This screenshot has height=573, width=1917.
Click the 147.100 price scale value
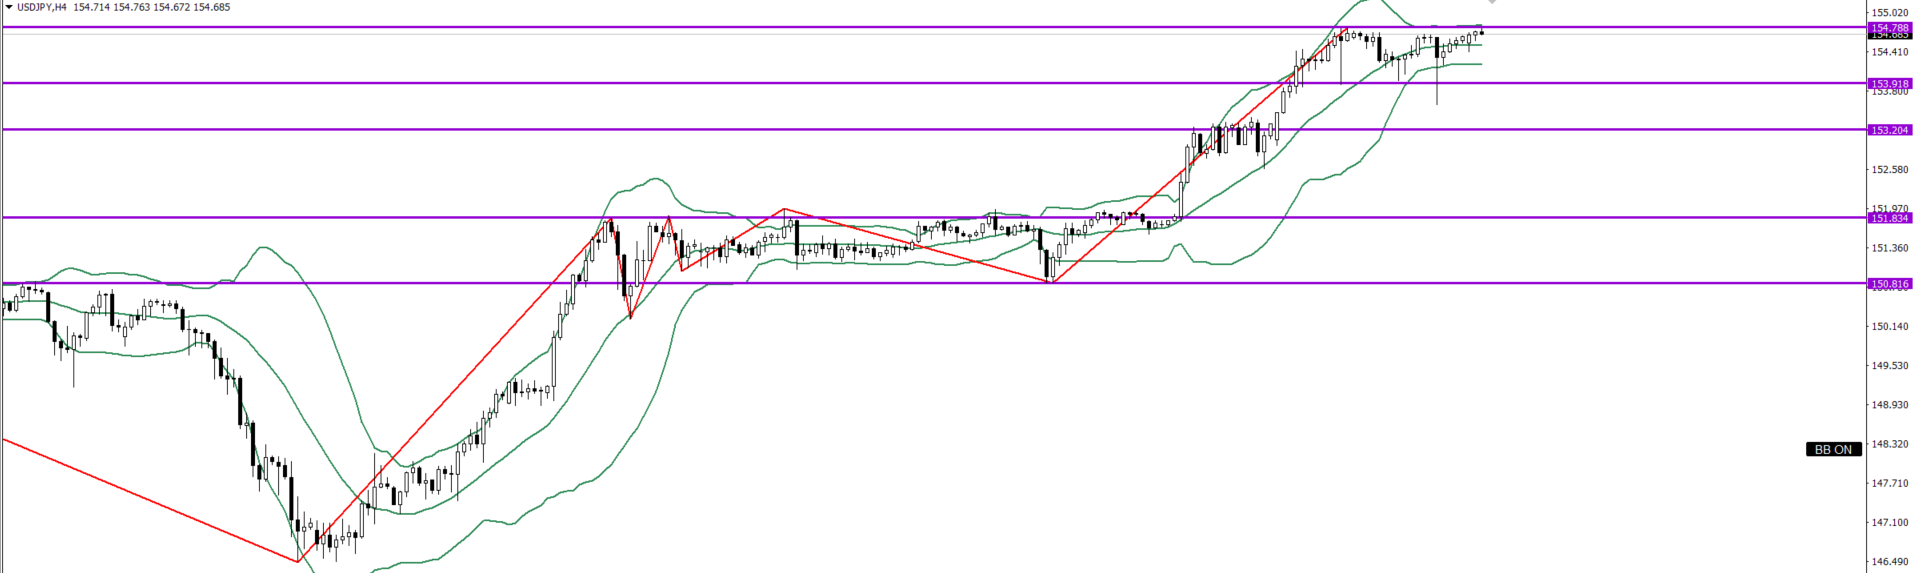1890,523
